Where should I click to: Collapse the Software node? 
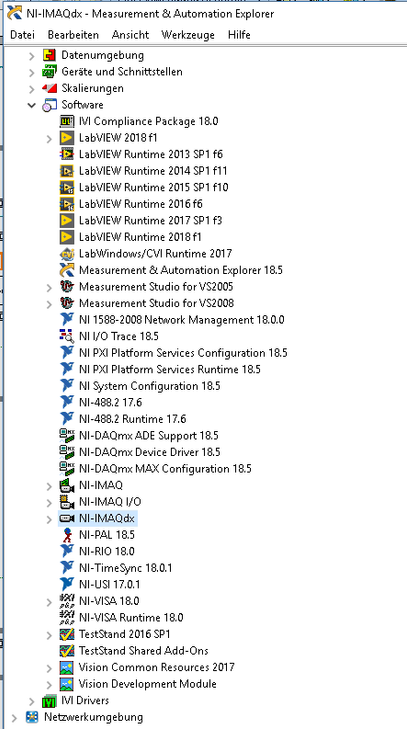[31, 106]
